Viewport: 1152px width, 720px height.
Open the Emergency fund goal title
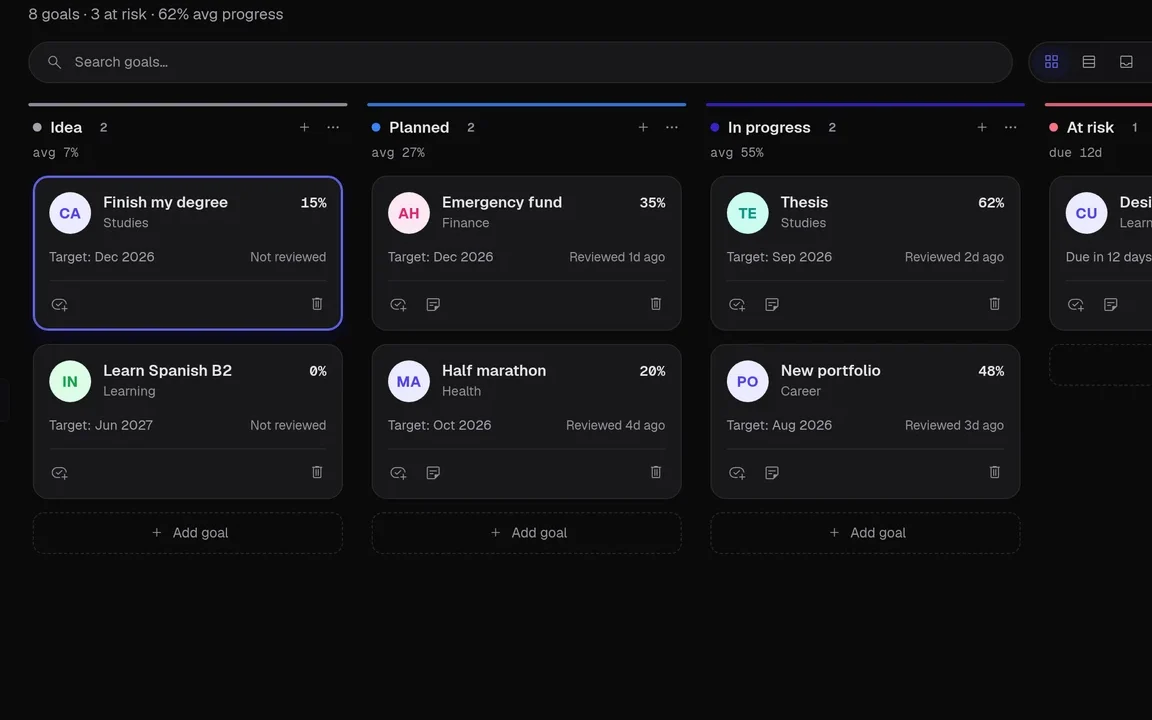(x=502, y=202)
